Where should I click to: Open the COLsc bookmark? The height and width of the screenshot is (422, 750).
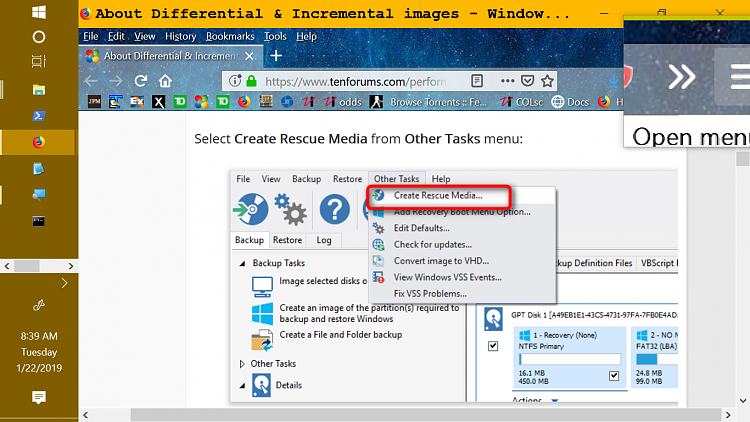click(521, 101)
